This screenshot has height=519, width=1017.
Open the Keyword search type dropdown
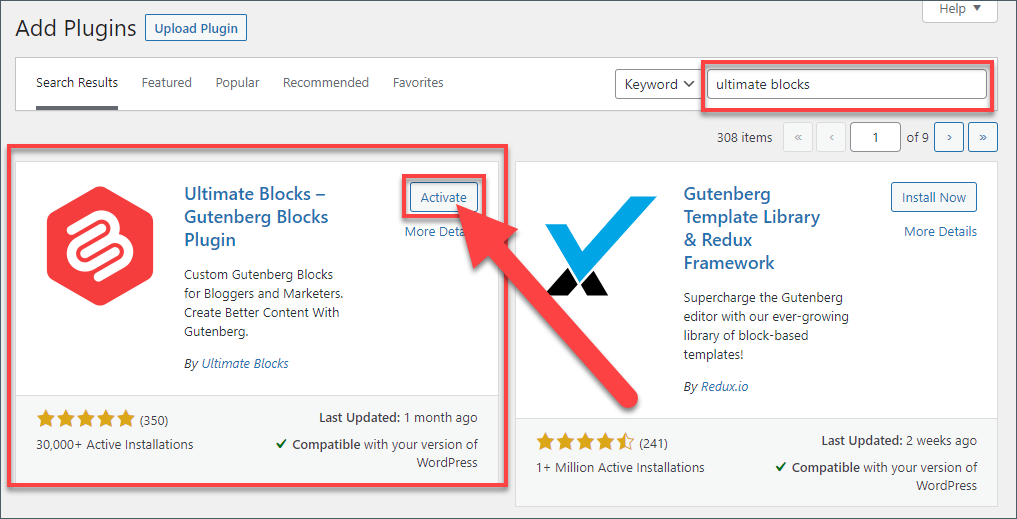[658, 84]
